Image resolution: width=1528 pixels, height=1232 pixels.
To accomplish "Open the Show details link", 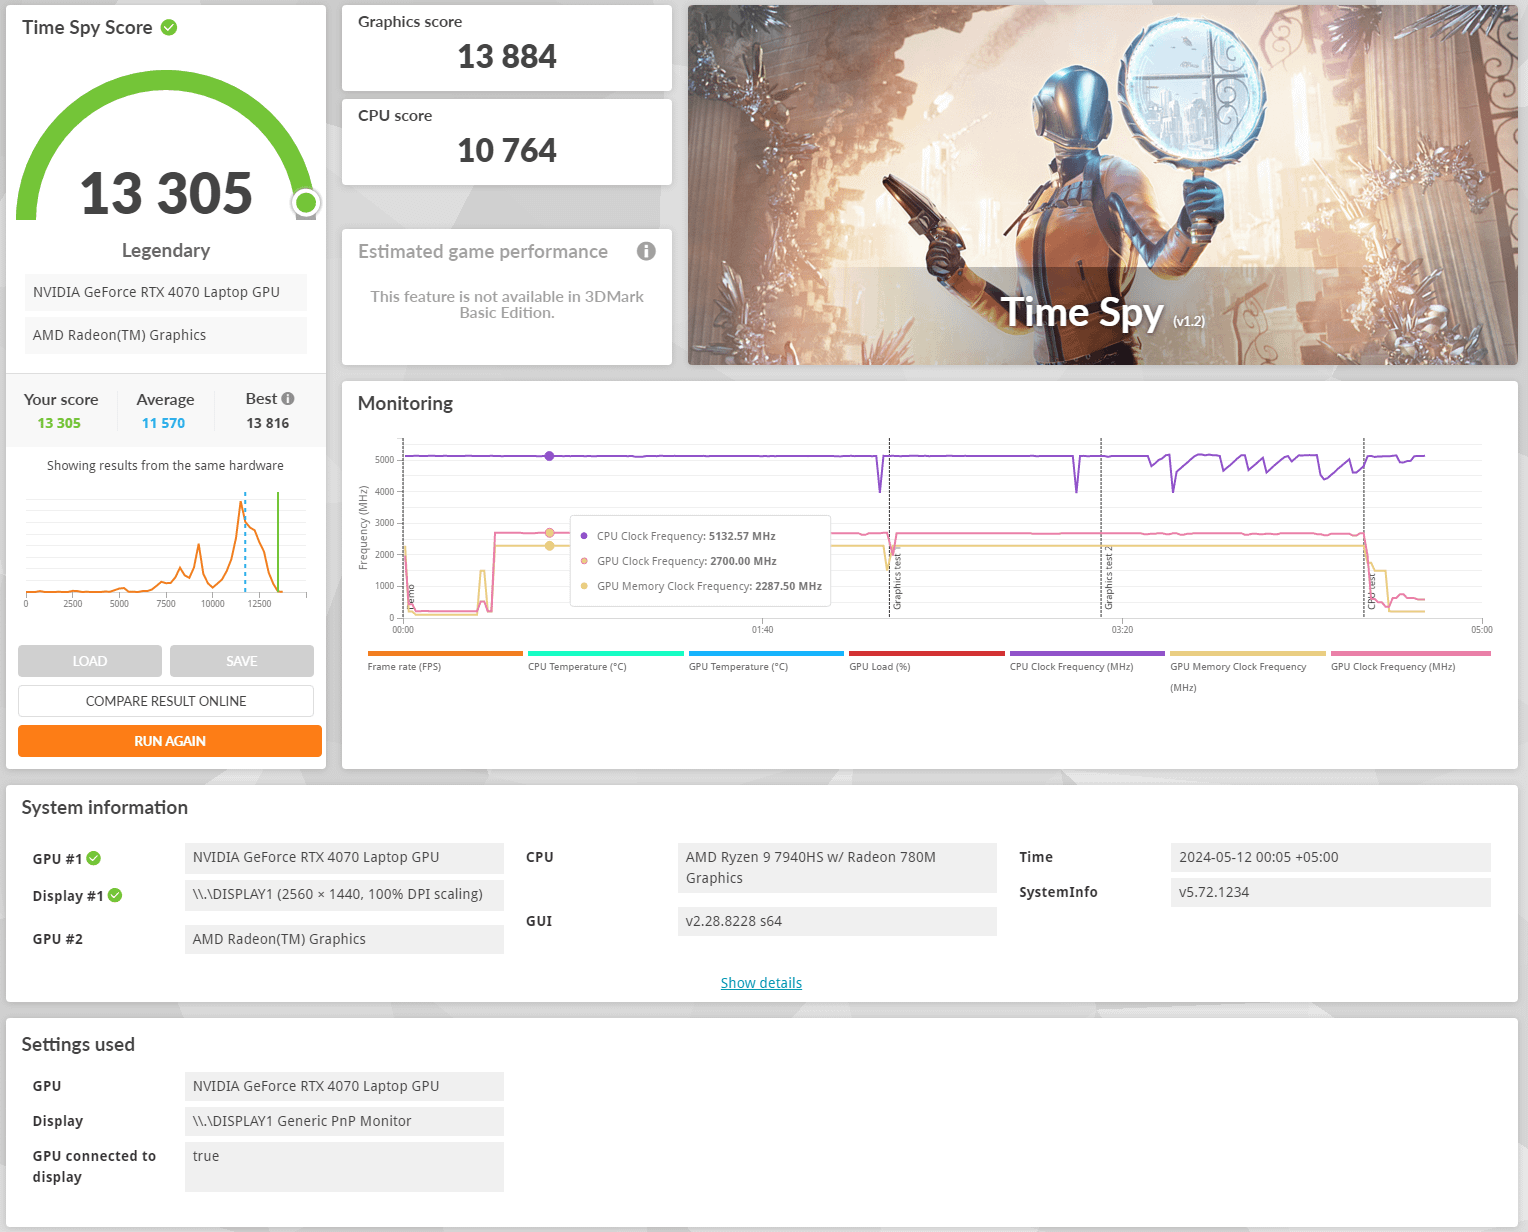I will point(761,983).
